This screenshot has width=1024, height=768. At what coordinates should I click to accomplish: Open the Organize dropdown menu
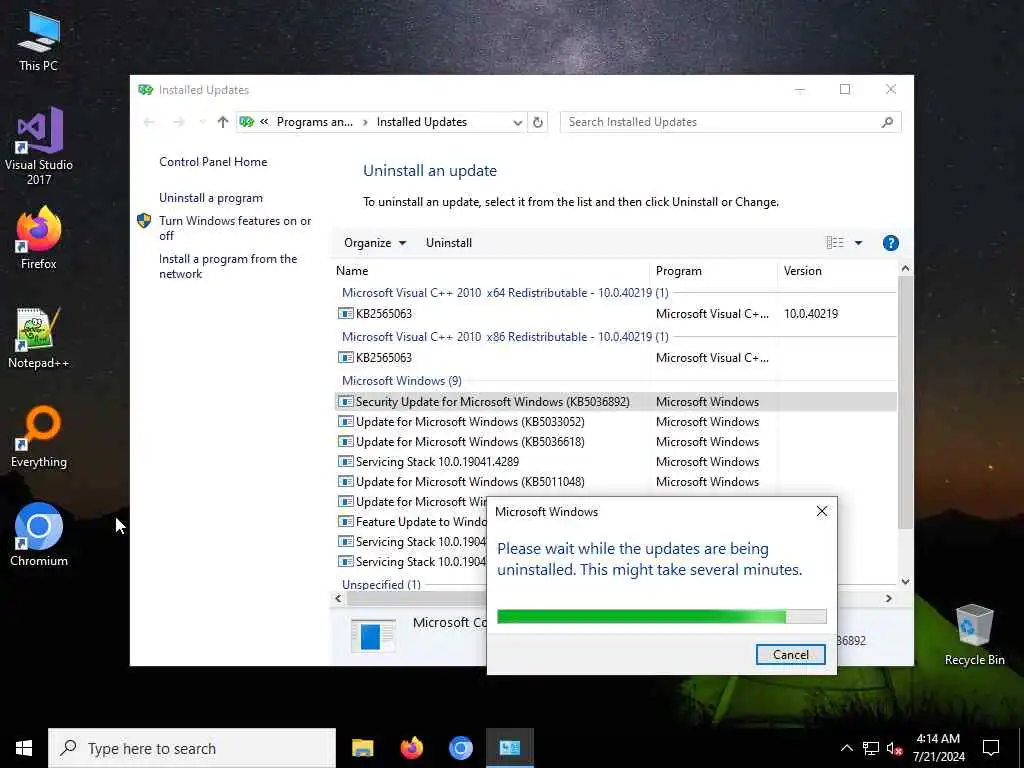click(x=375, y=243)
